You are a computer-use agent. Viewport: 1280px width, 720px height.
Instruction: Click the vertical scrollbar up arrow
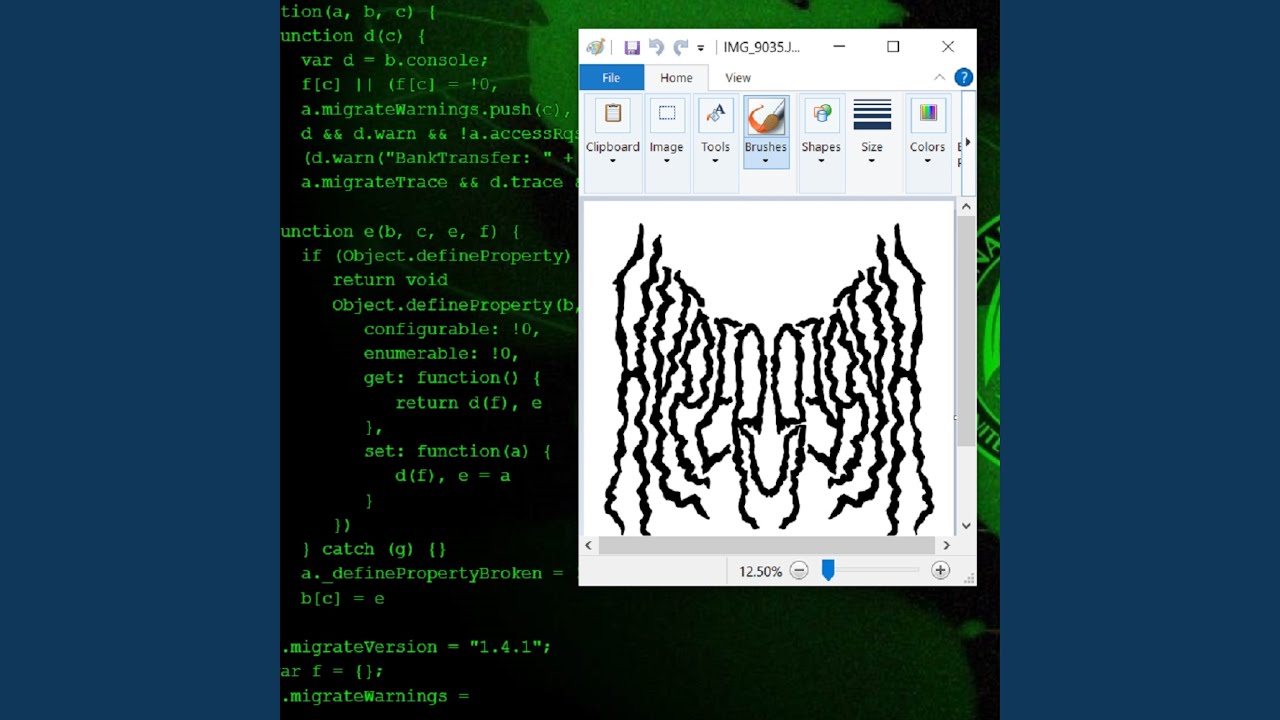click(966, 207)
